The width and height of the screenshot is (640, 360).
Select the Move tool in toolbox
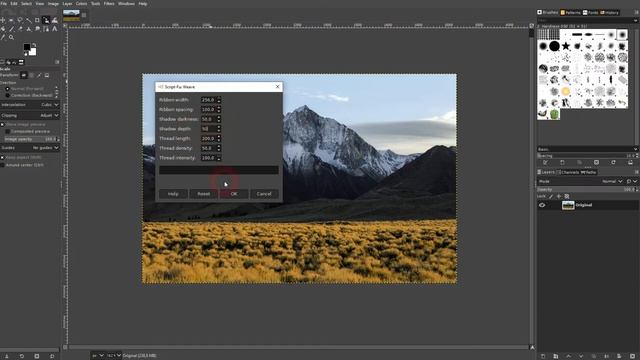pos(2,20)
